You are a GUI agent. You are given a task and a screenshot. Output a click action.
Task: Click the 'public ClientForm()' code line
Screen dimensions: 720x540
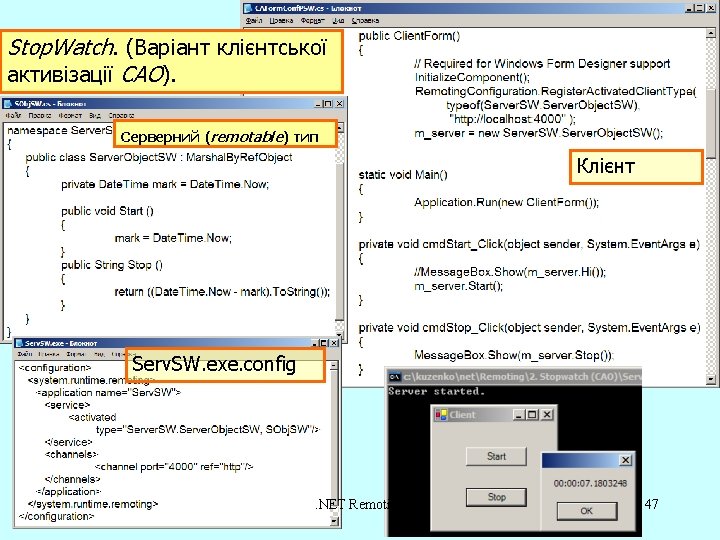coord(409,36)
